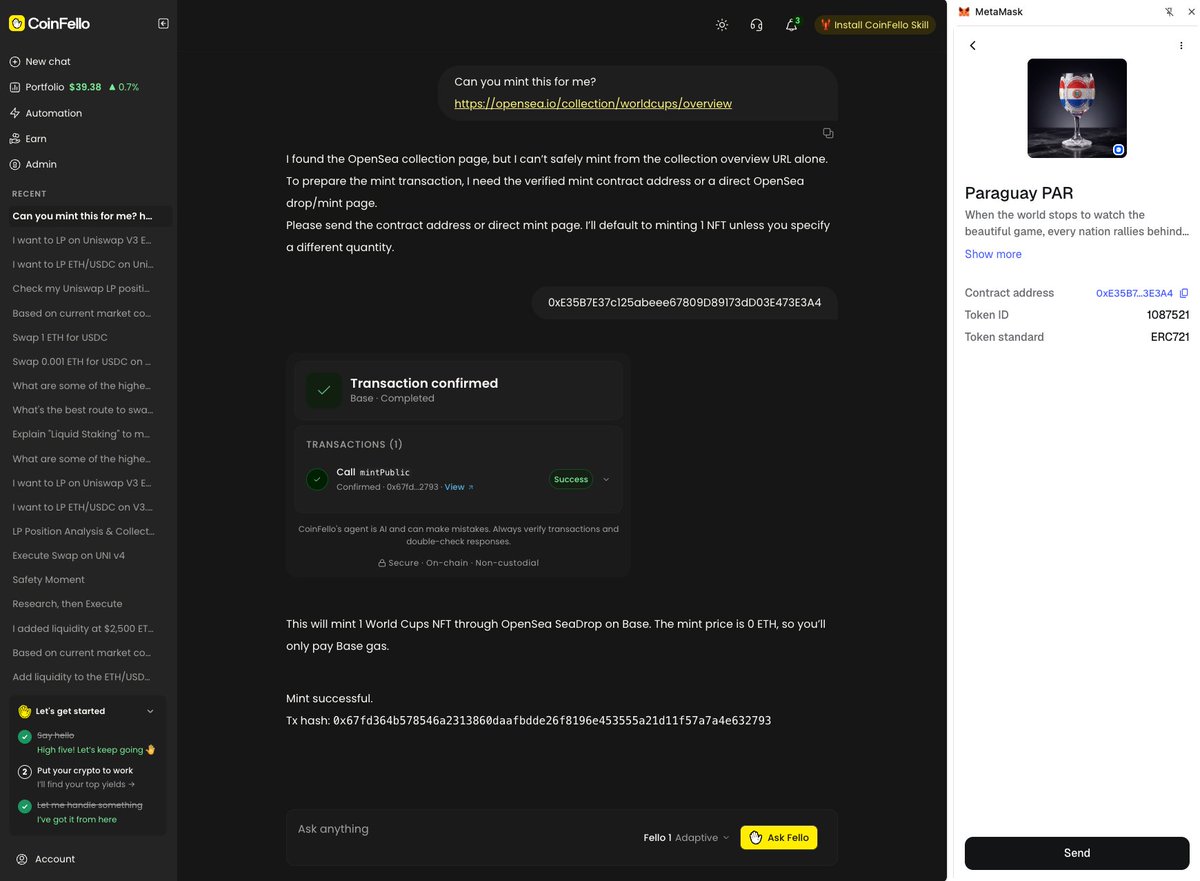Click the Send button in MetaMask

(1077, 853)
